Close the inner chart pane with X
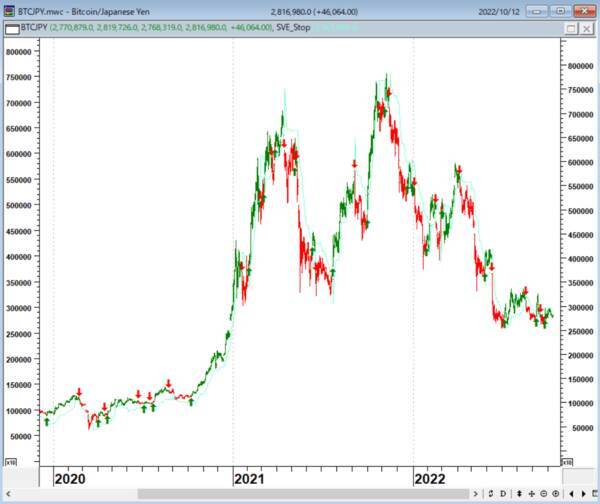600x504 pixels. point(586,28)
